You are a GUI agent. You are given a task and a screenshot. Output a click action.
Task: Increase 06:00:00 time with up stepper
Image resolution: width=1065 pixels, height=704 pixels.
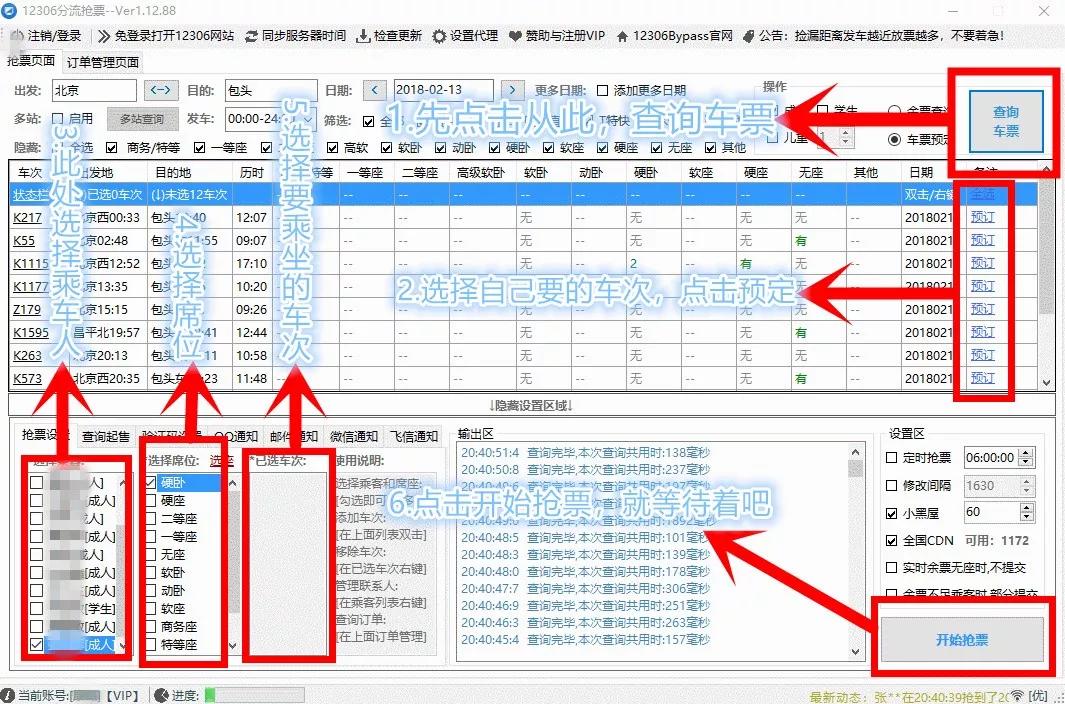tap(1025, 452)
